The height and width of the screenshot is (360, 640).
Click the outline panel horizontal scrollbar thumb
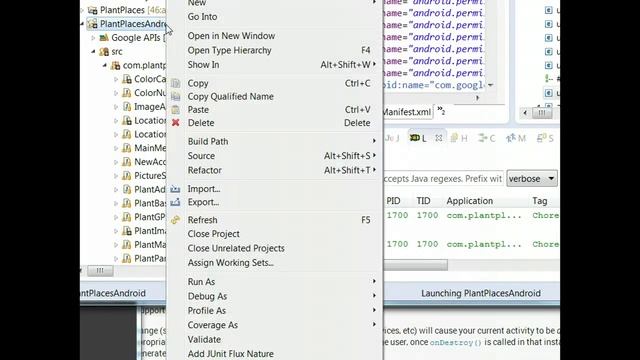coord(542,113)
